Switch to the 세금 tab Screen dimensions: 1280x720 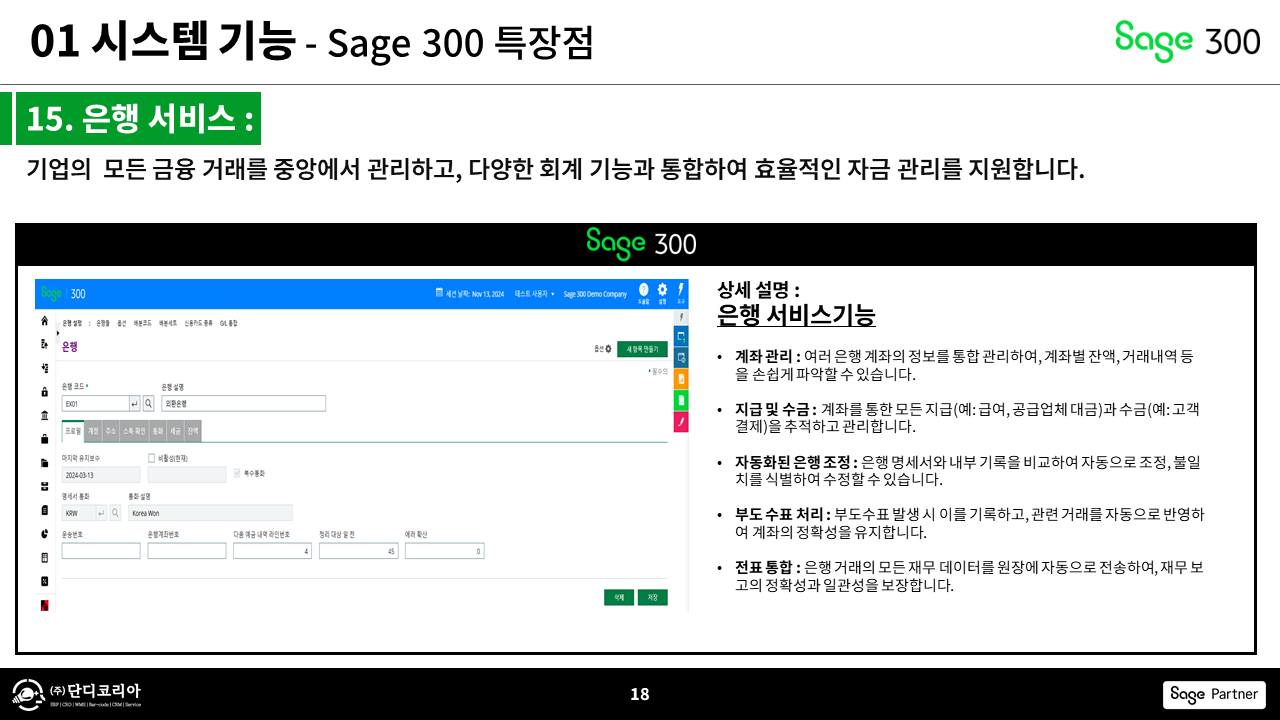175,431
